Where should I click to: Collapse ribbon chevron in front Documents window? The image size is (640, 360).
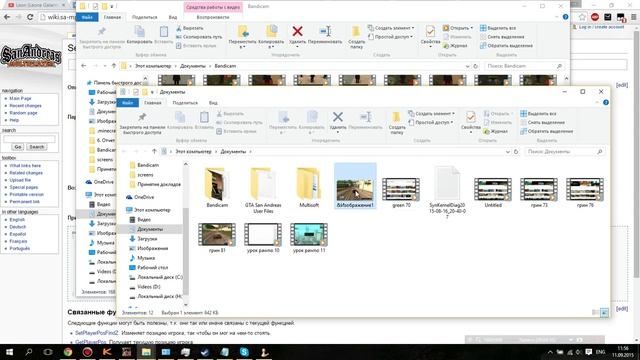click(598, 102)
